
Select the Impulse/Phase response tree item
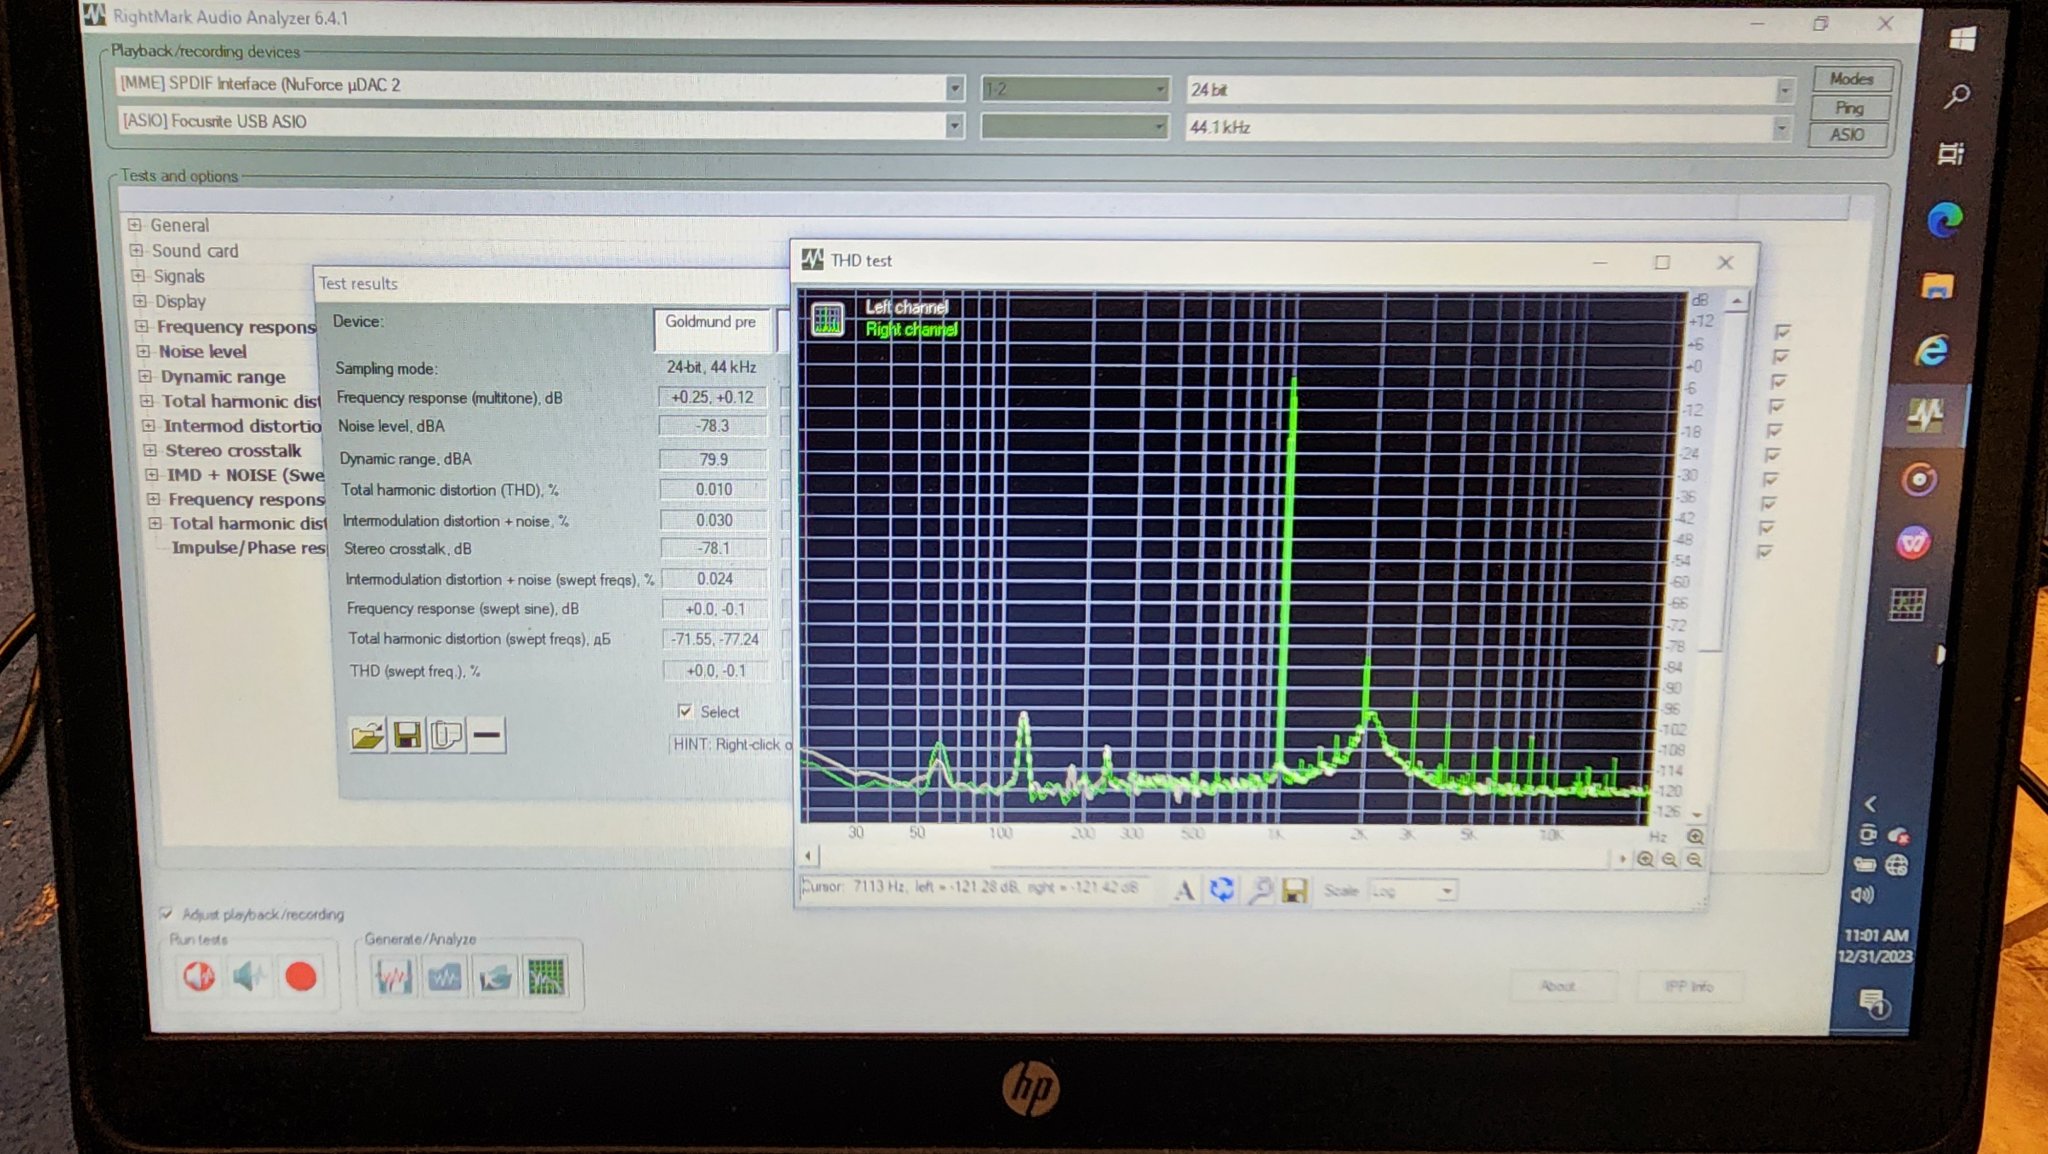(249, 547)
